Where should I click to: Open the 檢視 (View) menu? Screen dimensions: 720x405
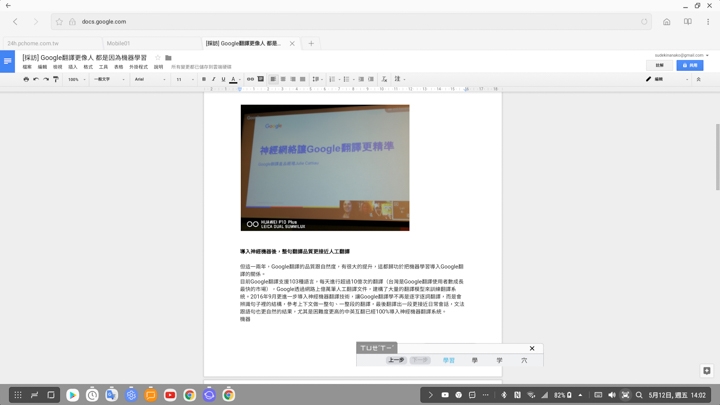57,67
